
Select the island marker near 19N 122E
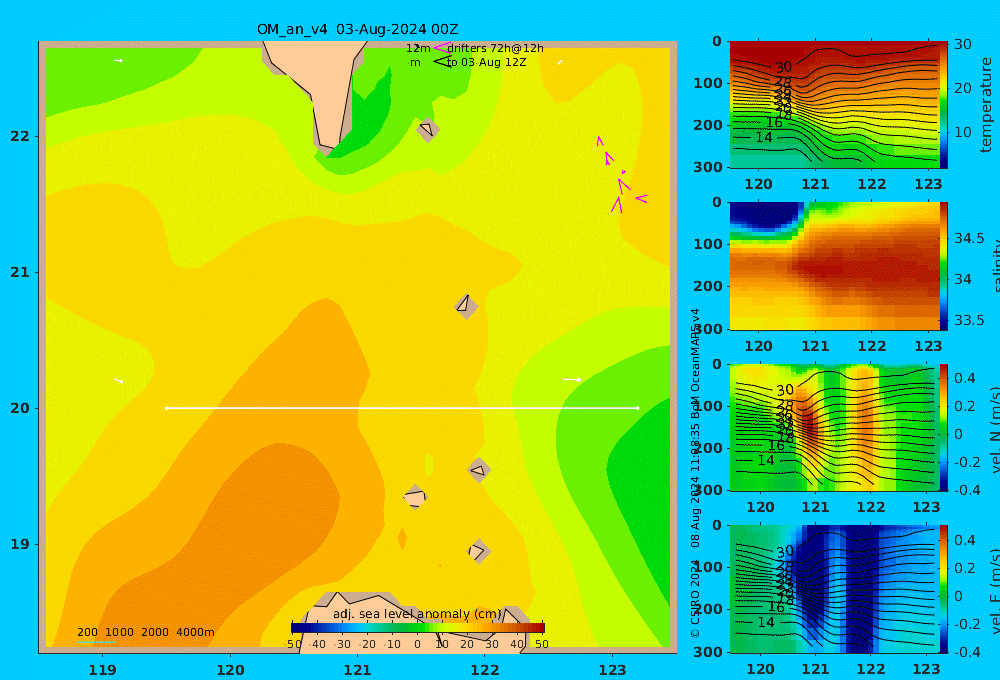(x=478, y=551)
